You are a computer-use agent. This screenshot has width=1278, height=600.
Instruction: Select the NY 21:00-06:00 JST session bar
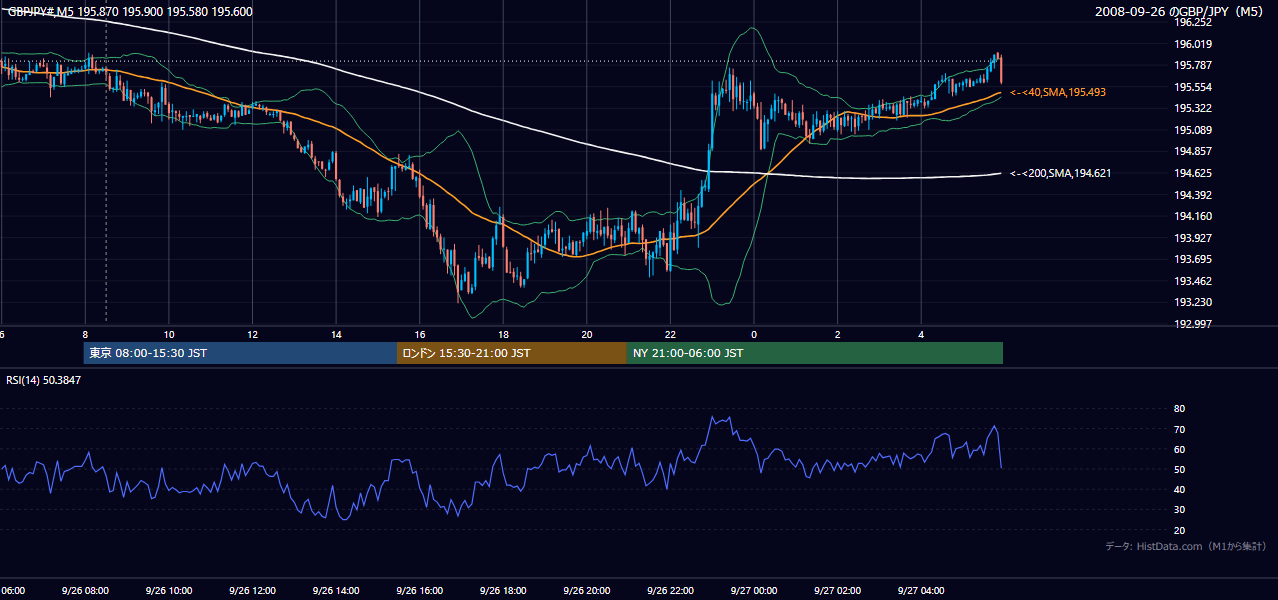tap(815, 353)
